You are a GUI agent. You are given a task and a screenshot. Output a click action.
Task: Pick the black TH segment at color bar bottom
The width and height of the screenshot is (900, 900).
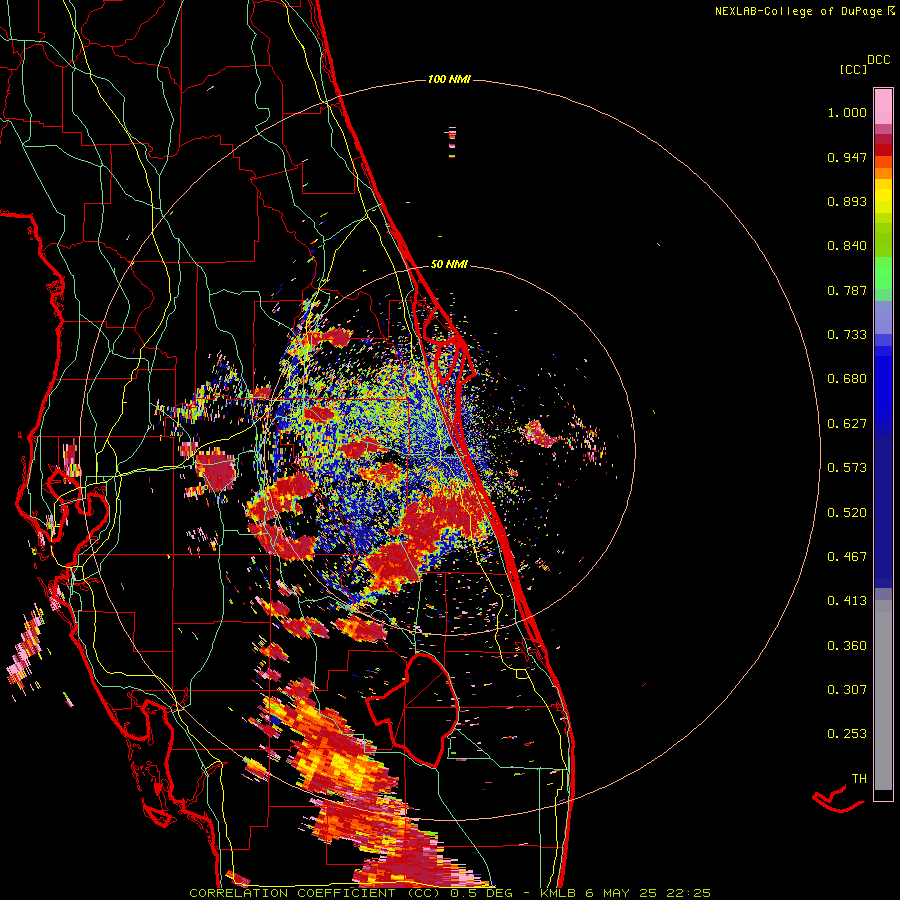pyautogui.click(x=883, y=795)
